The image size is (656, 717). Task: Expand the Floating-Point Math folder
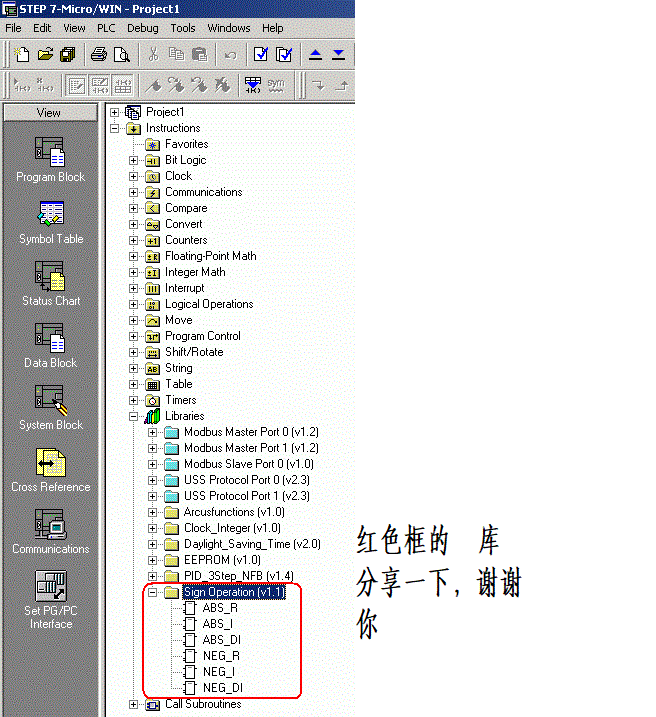133,257
